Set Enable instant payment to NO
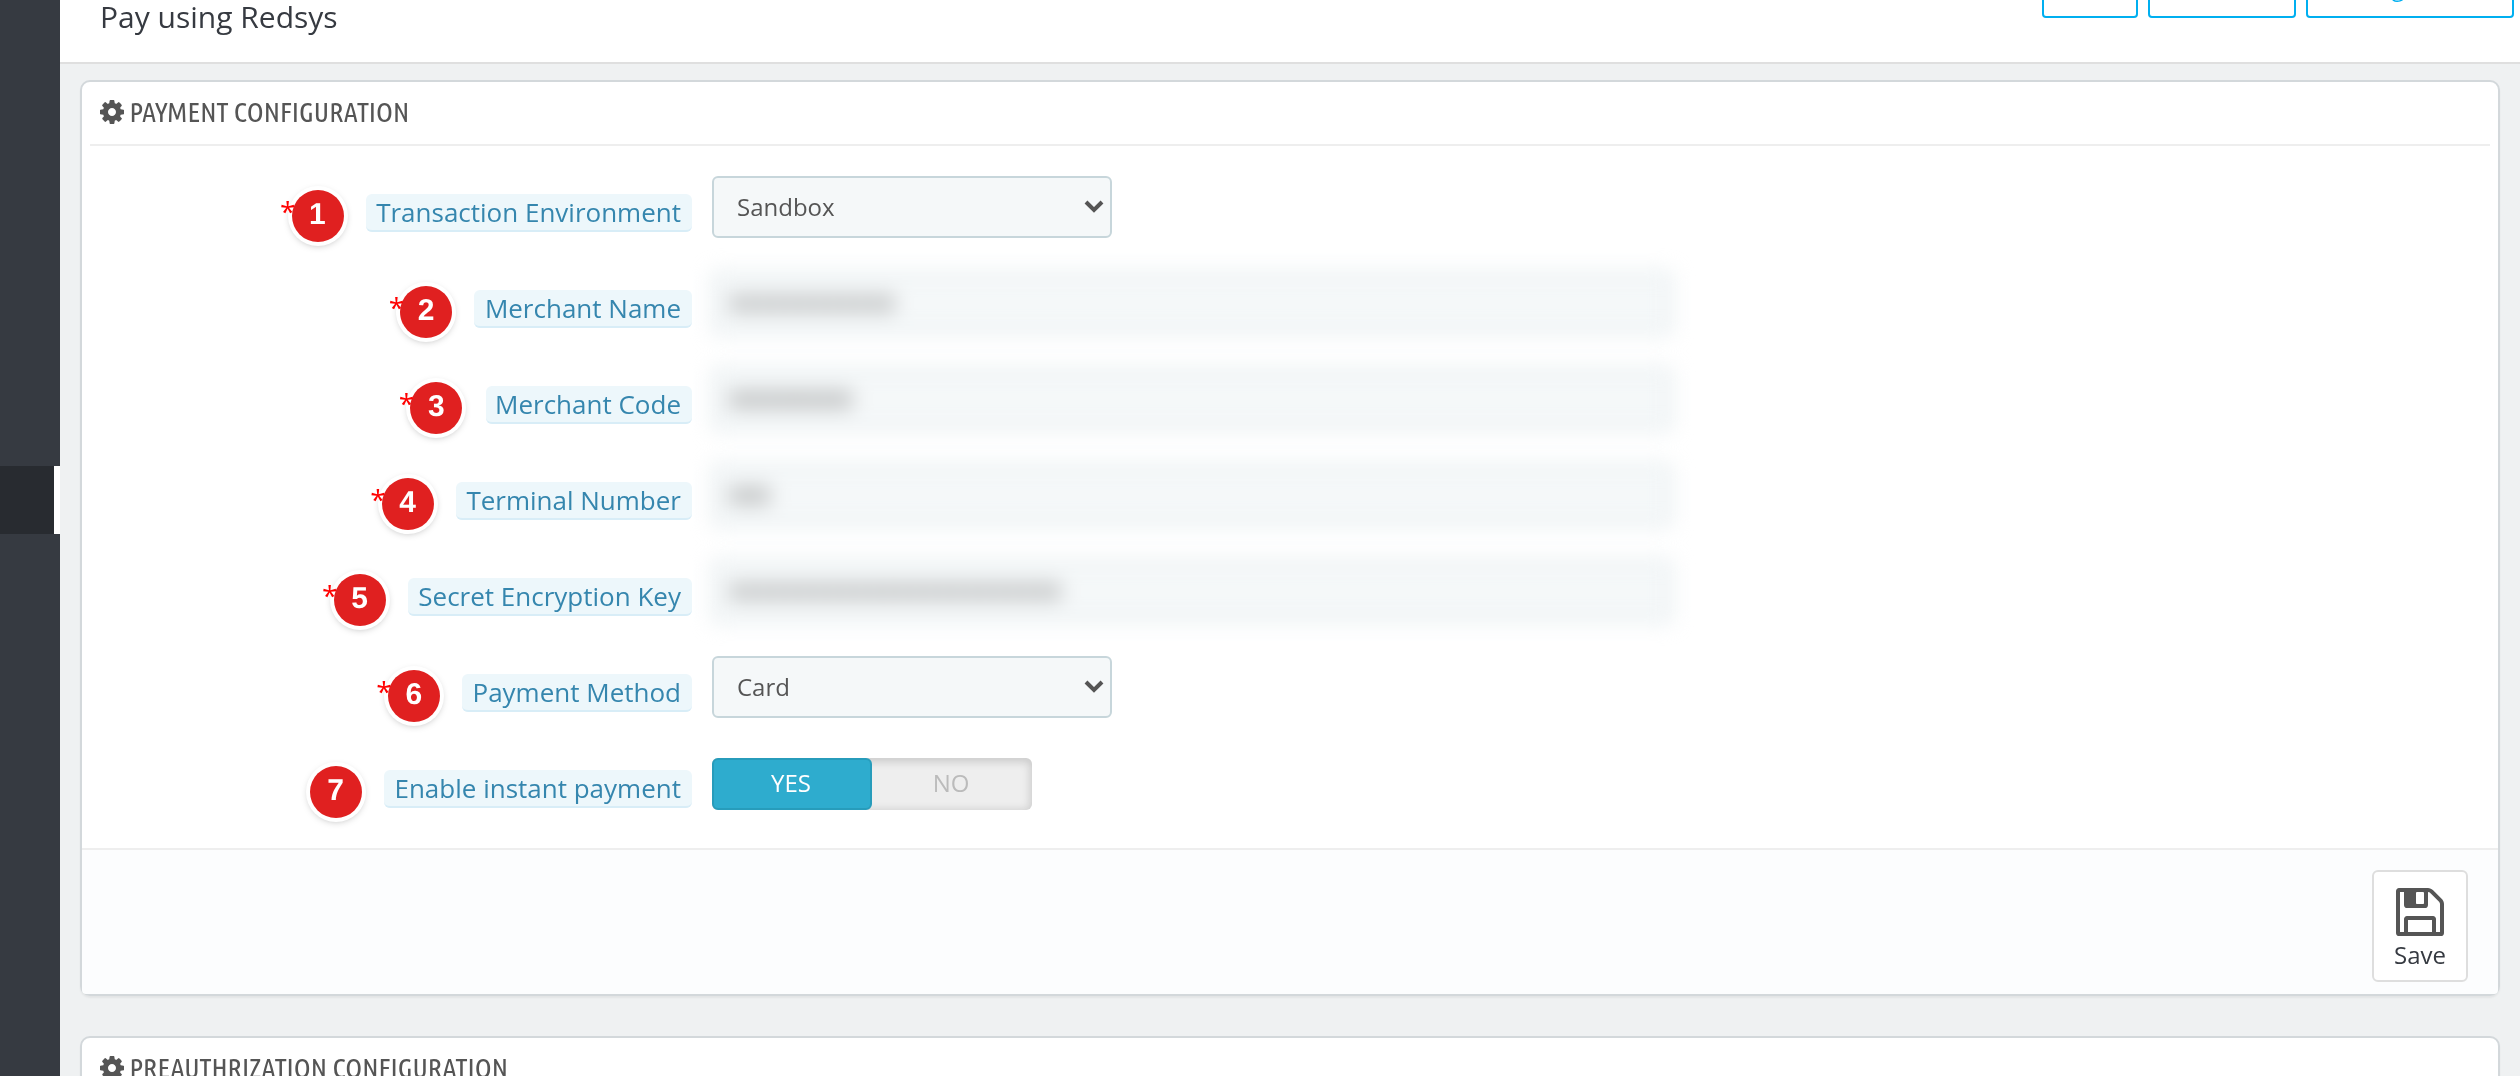2520x1076 pixels. 951,784
